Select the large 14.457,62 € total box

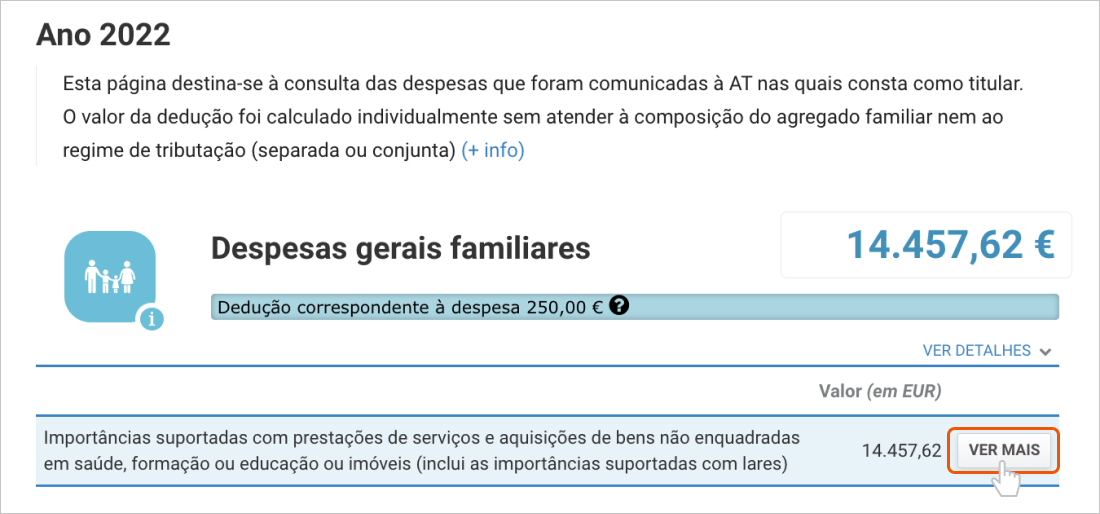click(x=925, y=245)
